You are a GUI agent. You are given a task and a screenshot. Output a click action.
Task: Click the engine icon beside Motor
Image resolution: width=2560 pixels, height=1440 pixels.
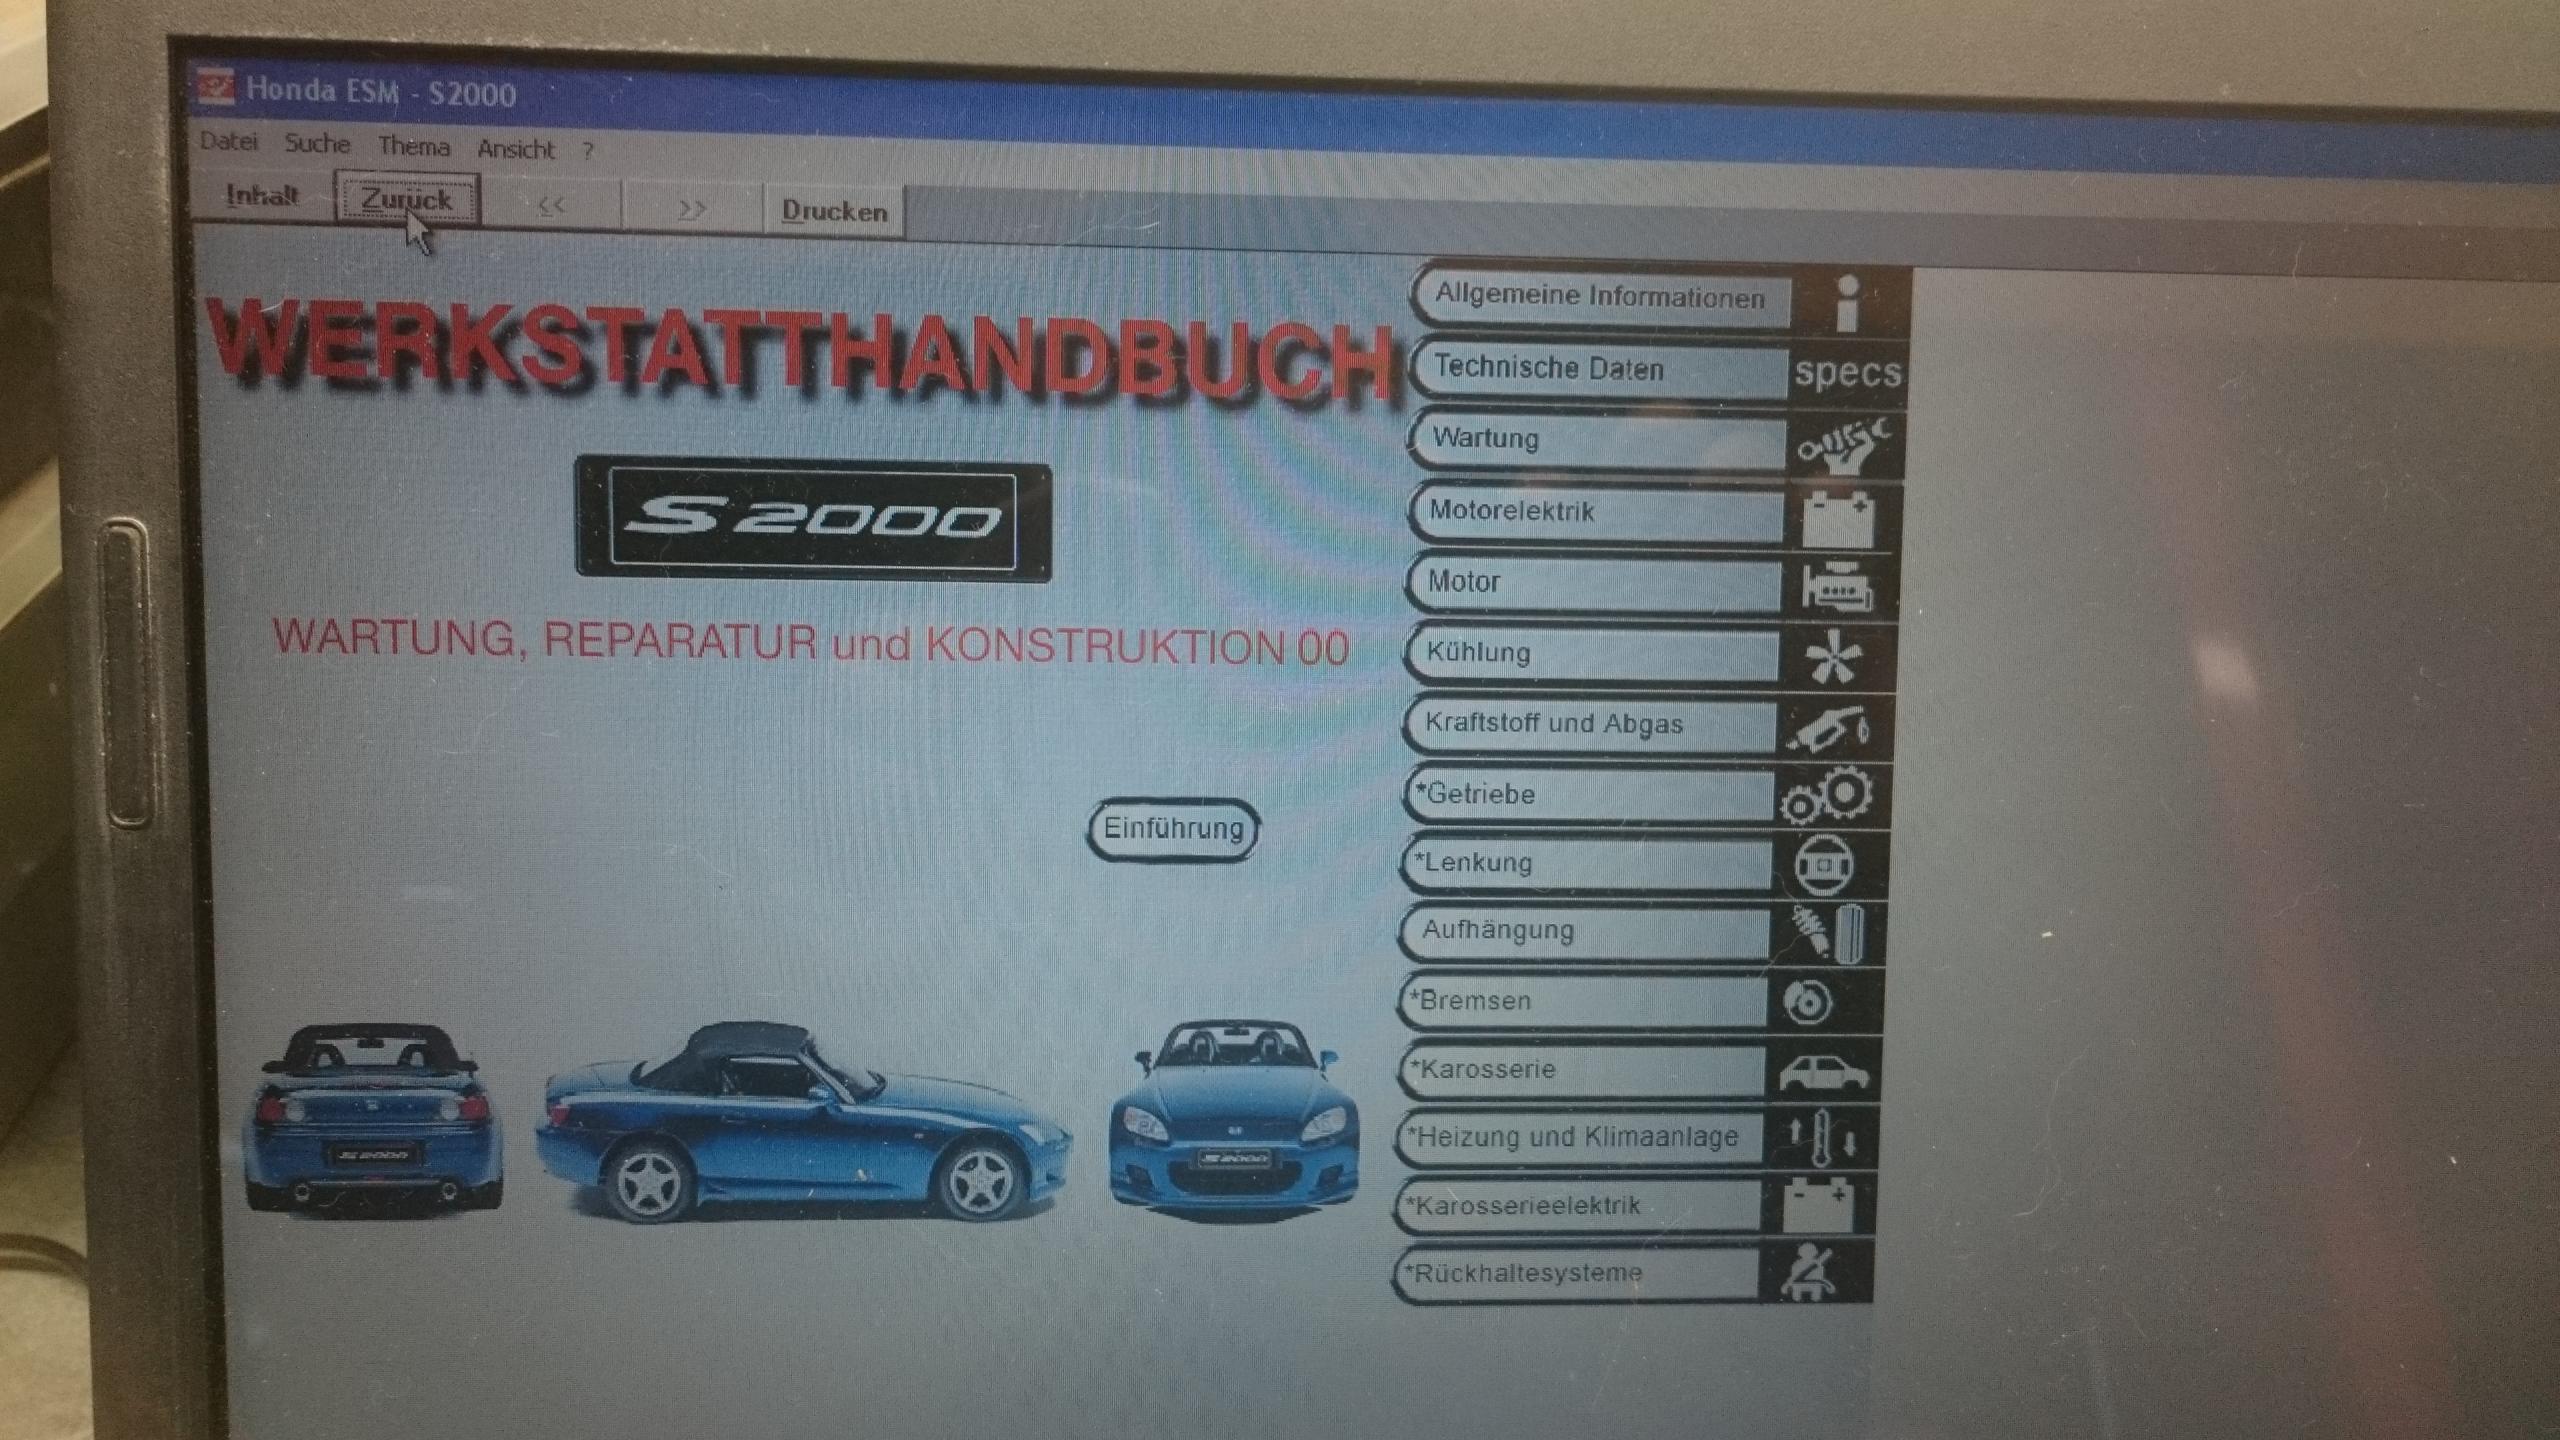coord(1838,588)
